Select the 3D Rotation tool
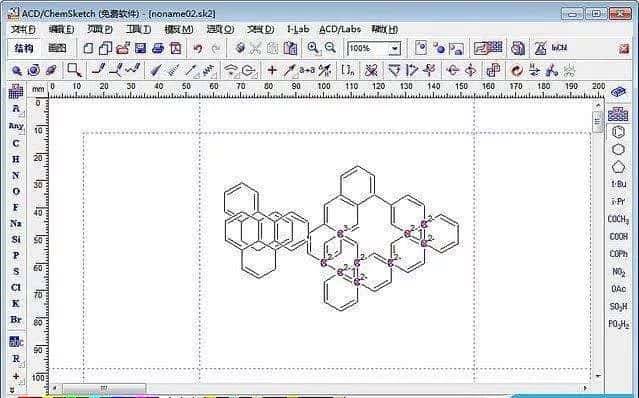 click(51, 71)
